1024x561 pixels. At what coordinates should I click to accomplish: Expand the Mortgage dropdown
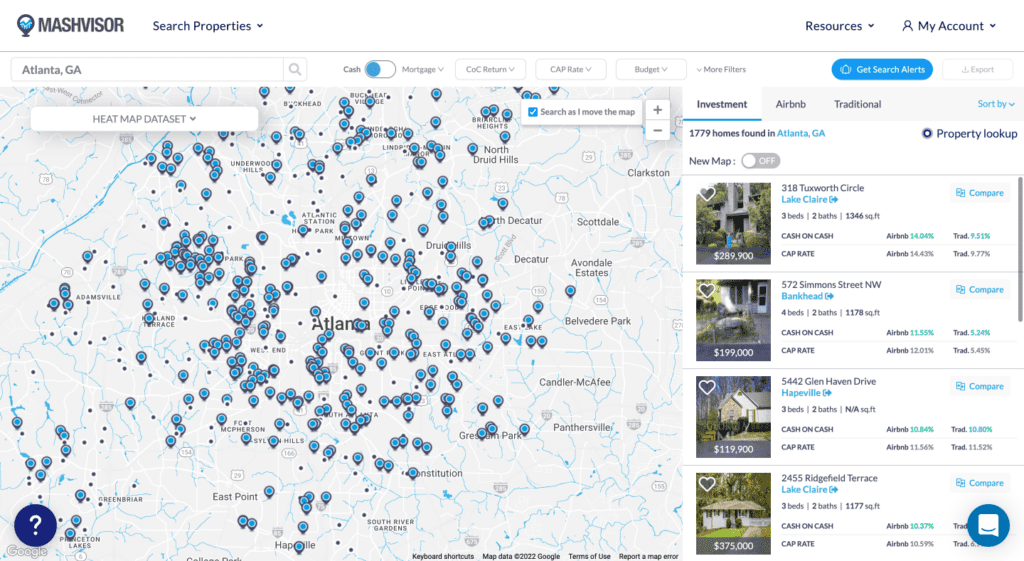(x=423, y=69)
